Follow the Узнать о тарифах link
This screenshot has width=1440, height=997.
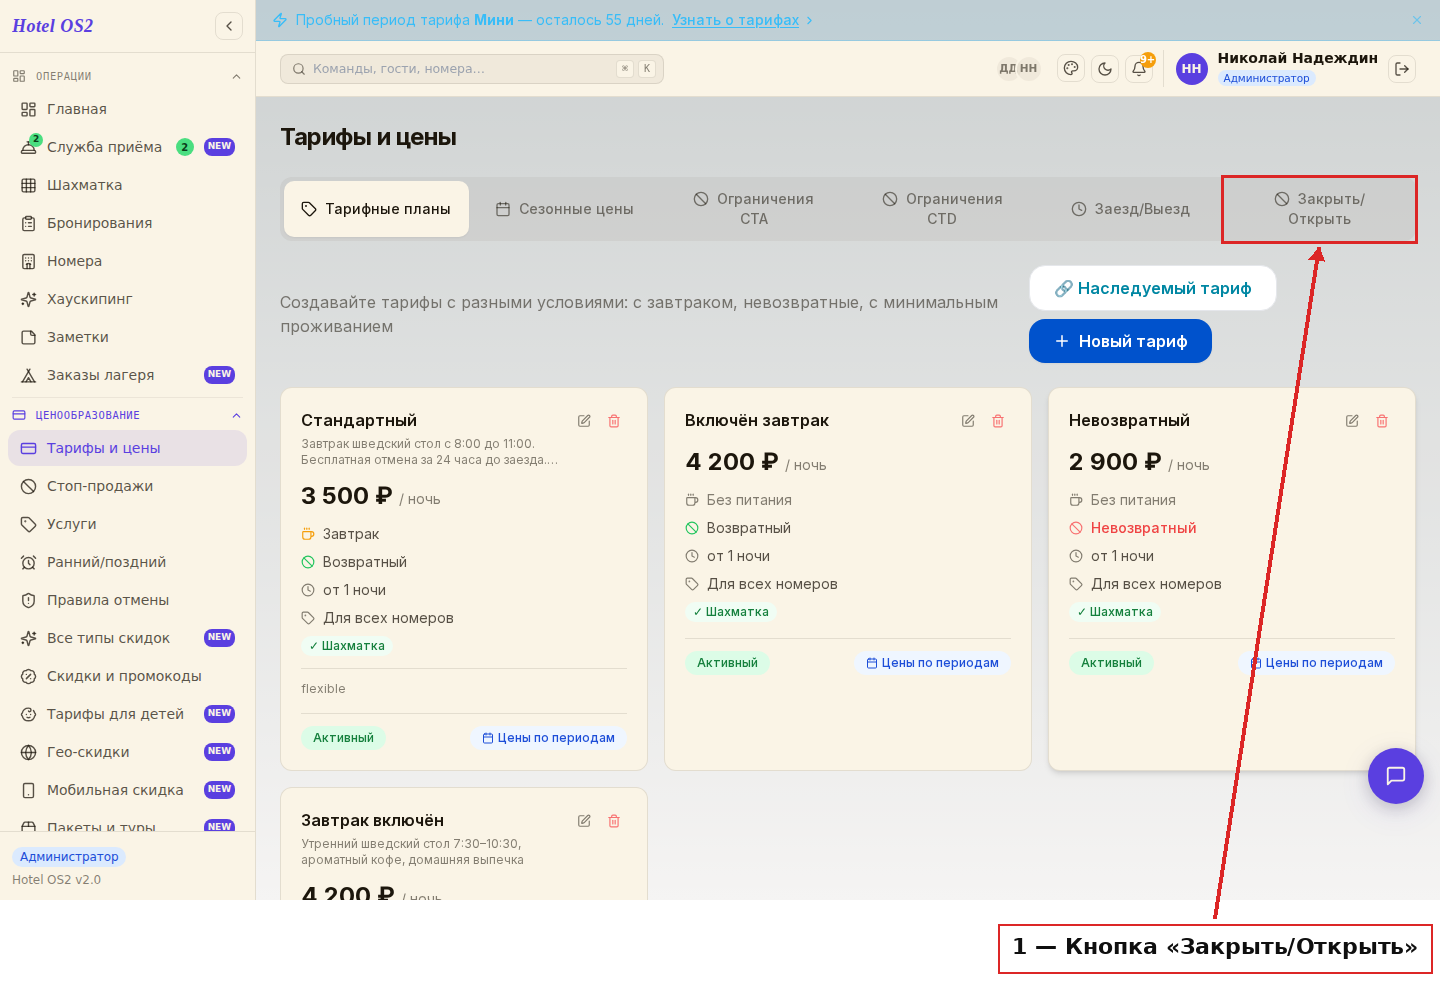click(x=735, y=20)
